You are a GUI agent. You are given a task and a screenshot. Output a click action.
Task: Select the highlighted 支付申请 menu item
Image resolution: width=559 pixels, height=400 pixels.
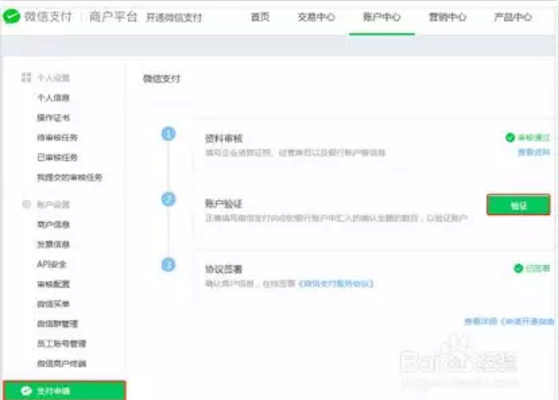coord(65,390)
